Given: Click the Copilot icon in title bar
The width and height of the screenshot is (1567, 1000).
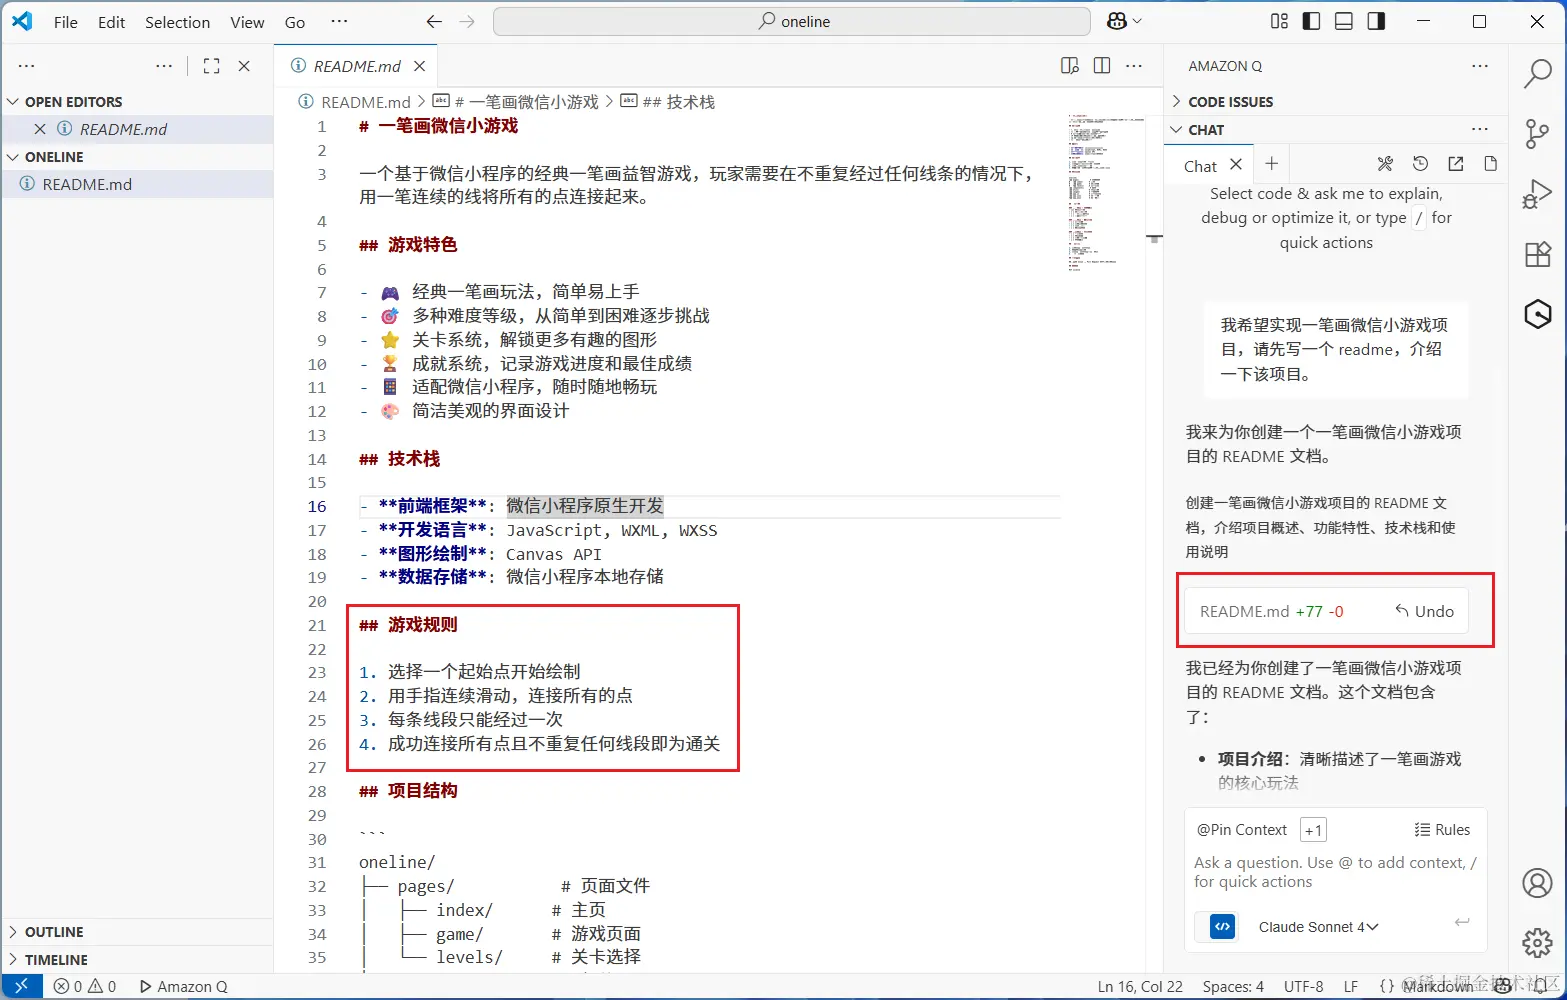Looking at the screenshot, I should coord(1117,21).
